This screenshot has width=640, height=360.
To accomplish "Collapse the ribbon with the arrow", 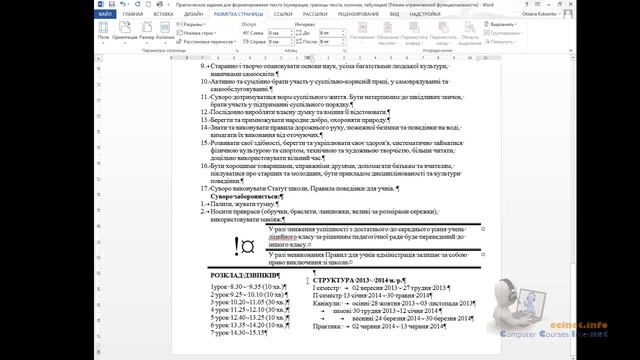I will pos(571,51).
